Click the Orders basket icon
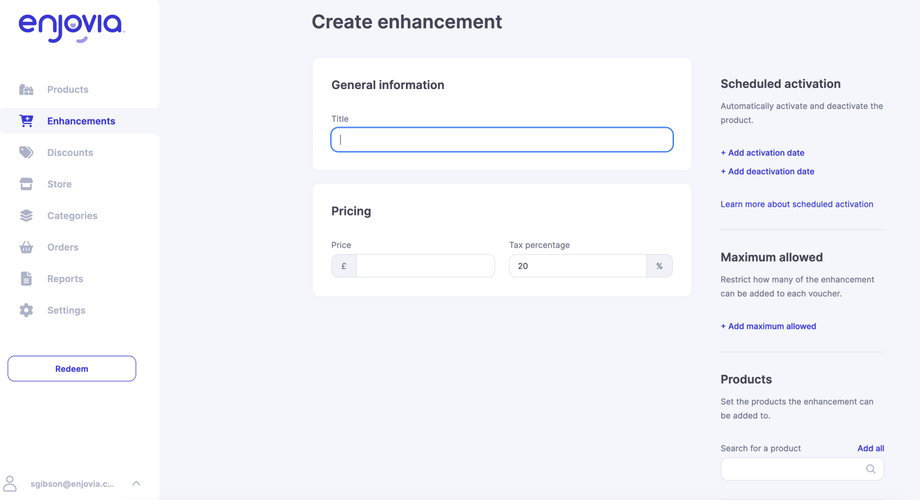The height and width of the screenshot is (500, 920). (26, 247)
